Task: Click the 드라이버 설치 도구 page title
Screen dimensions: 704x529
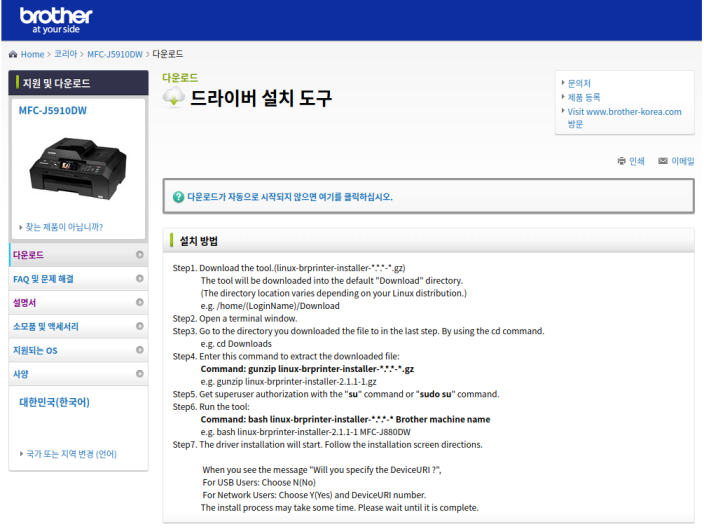Action: pos(261,98)
